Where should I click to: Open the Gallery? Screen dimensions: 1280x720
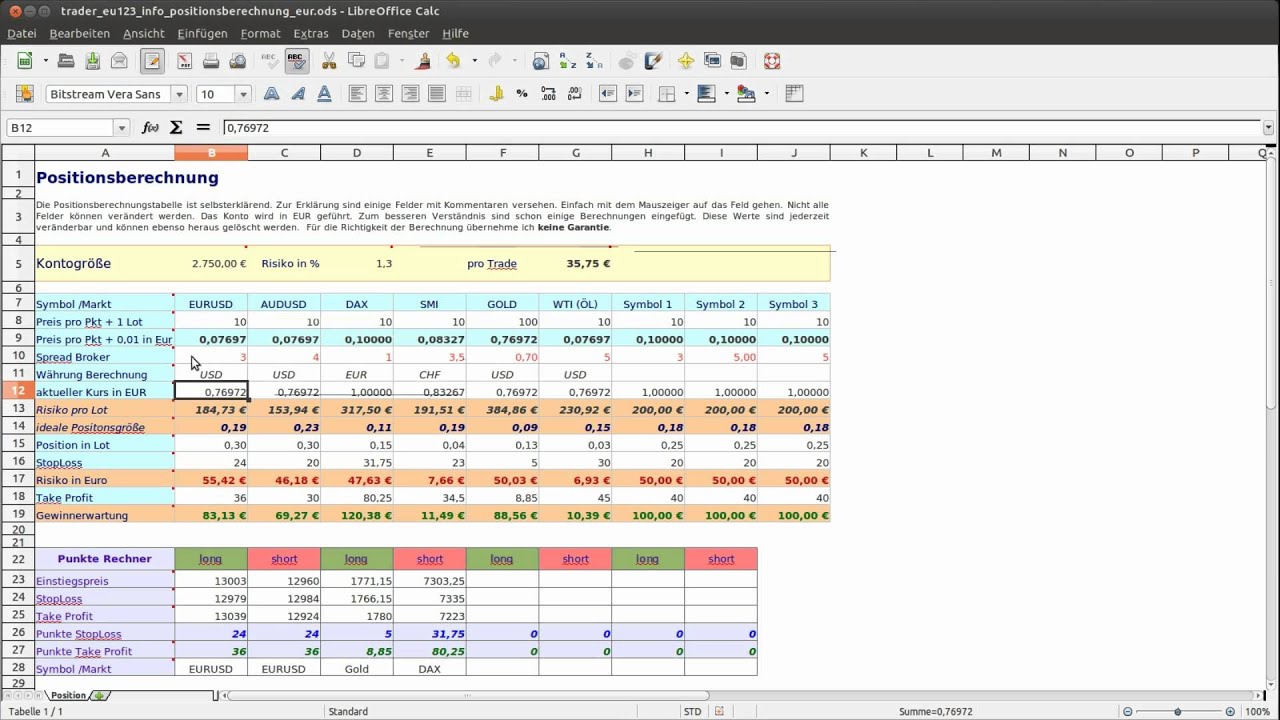point(712,61)
